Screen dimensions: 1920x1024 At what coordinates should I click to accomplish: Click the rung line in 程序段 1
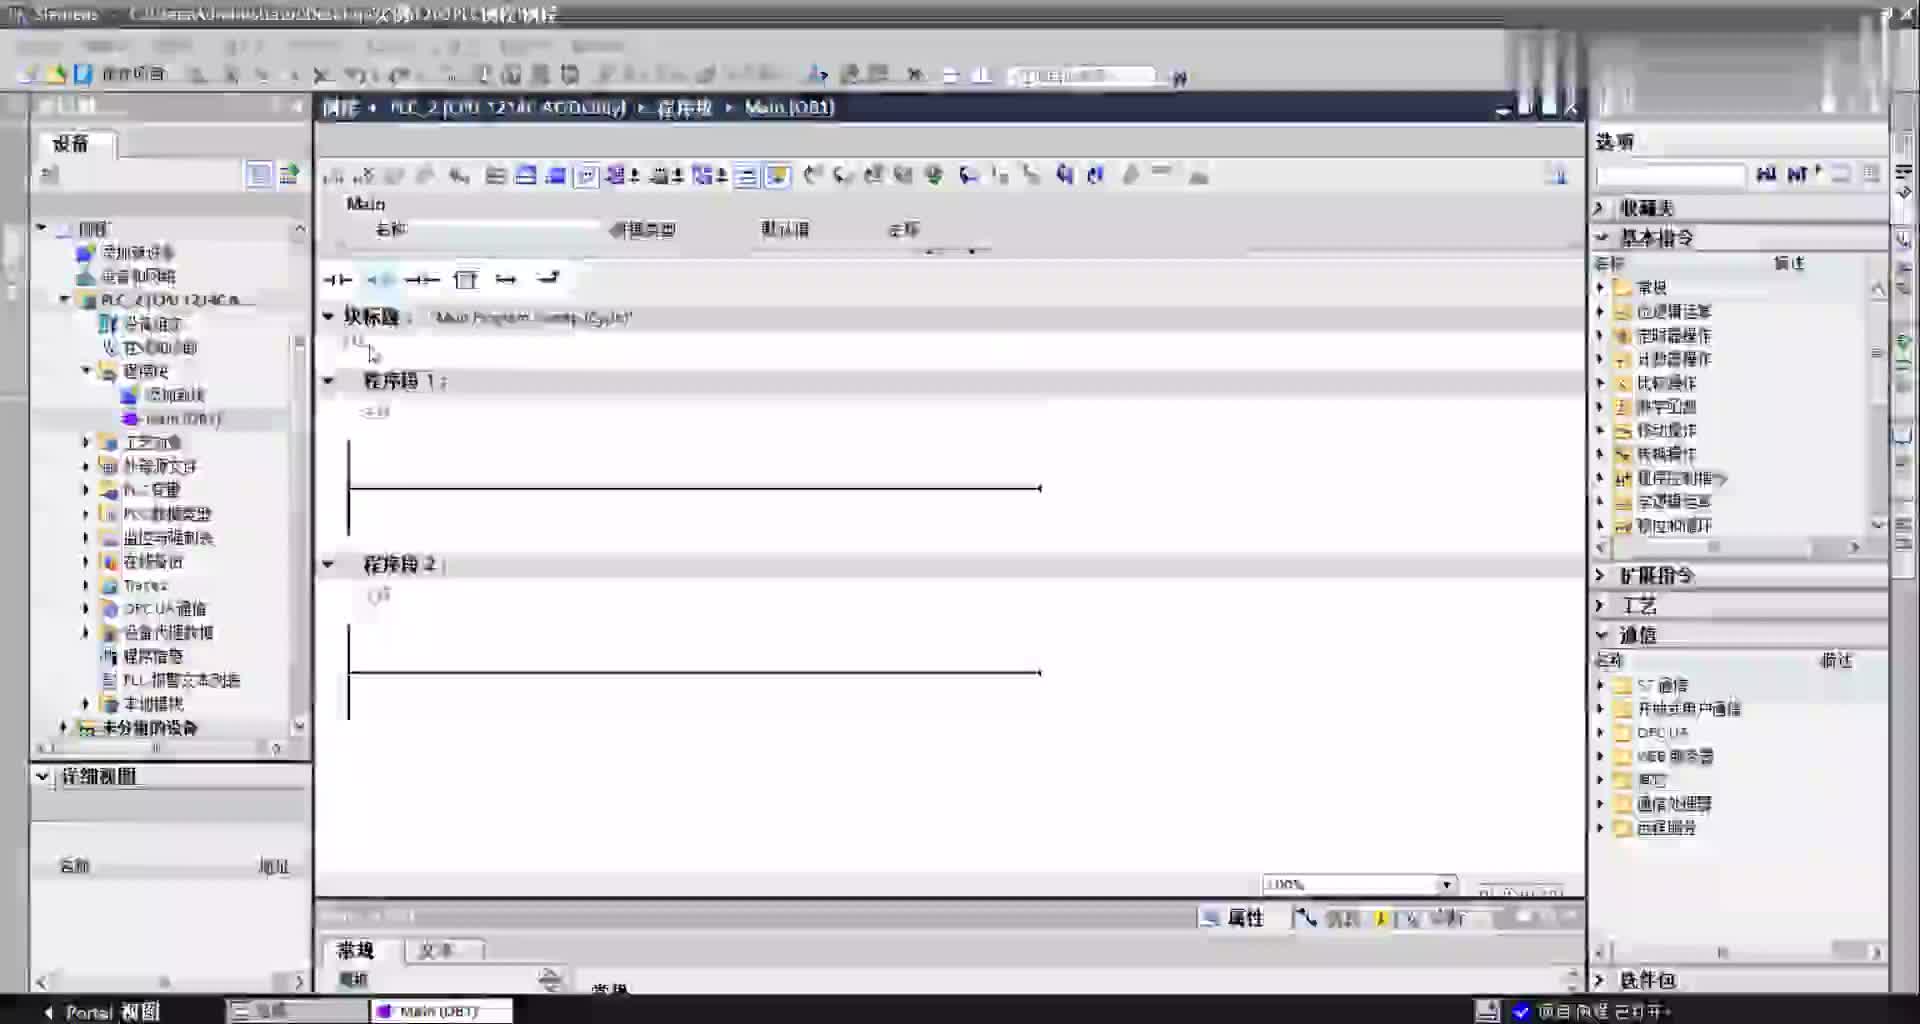(x=695, y=488)
